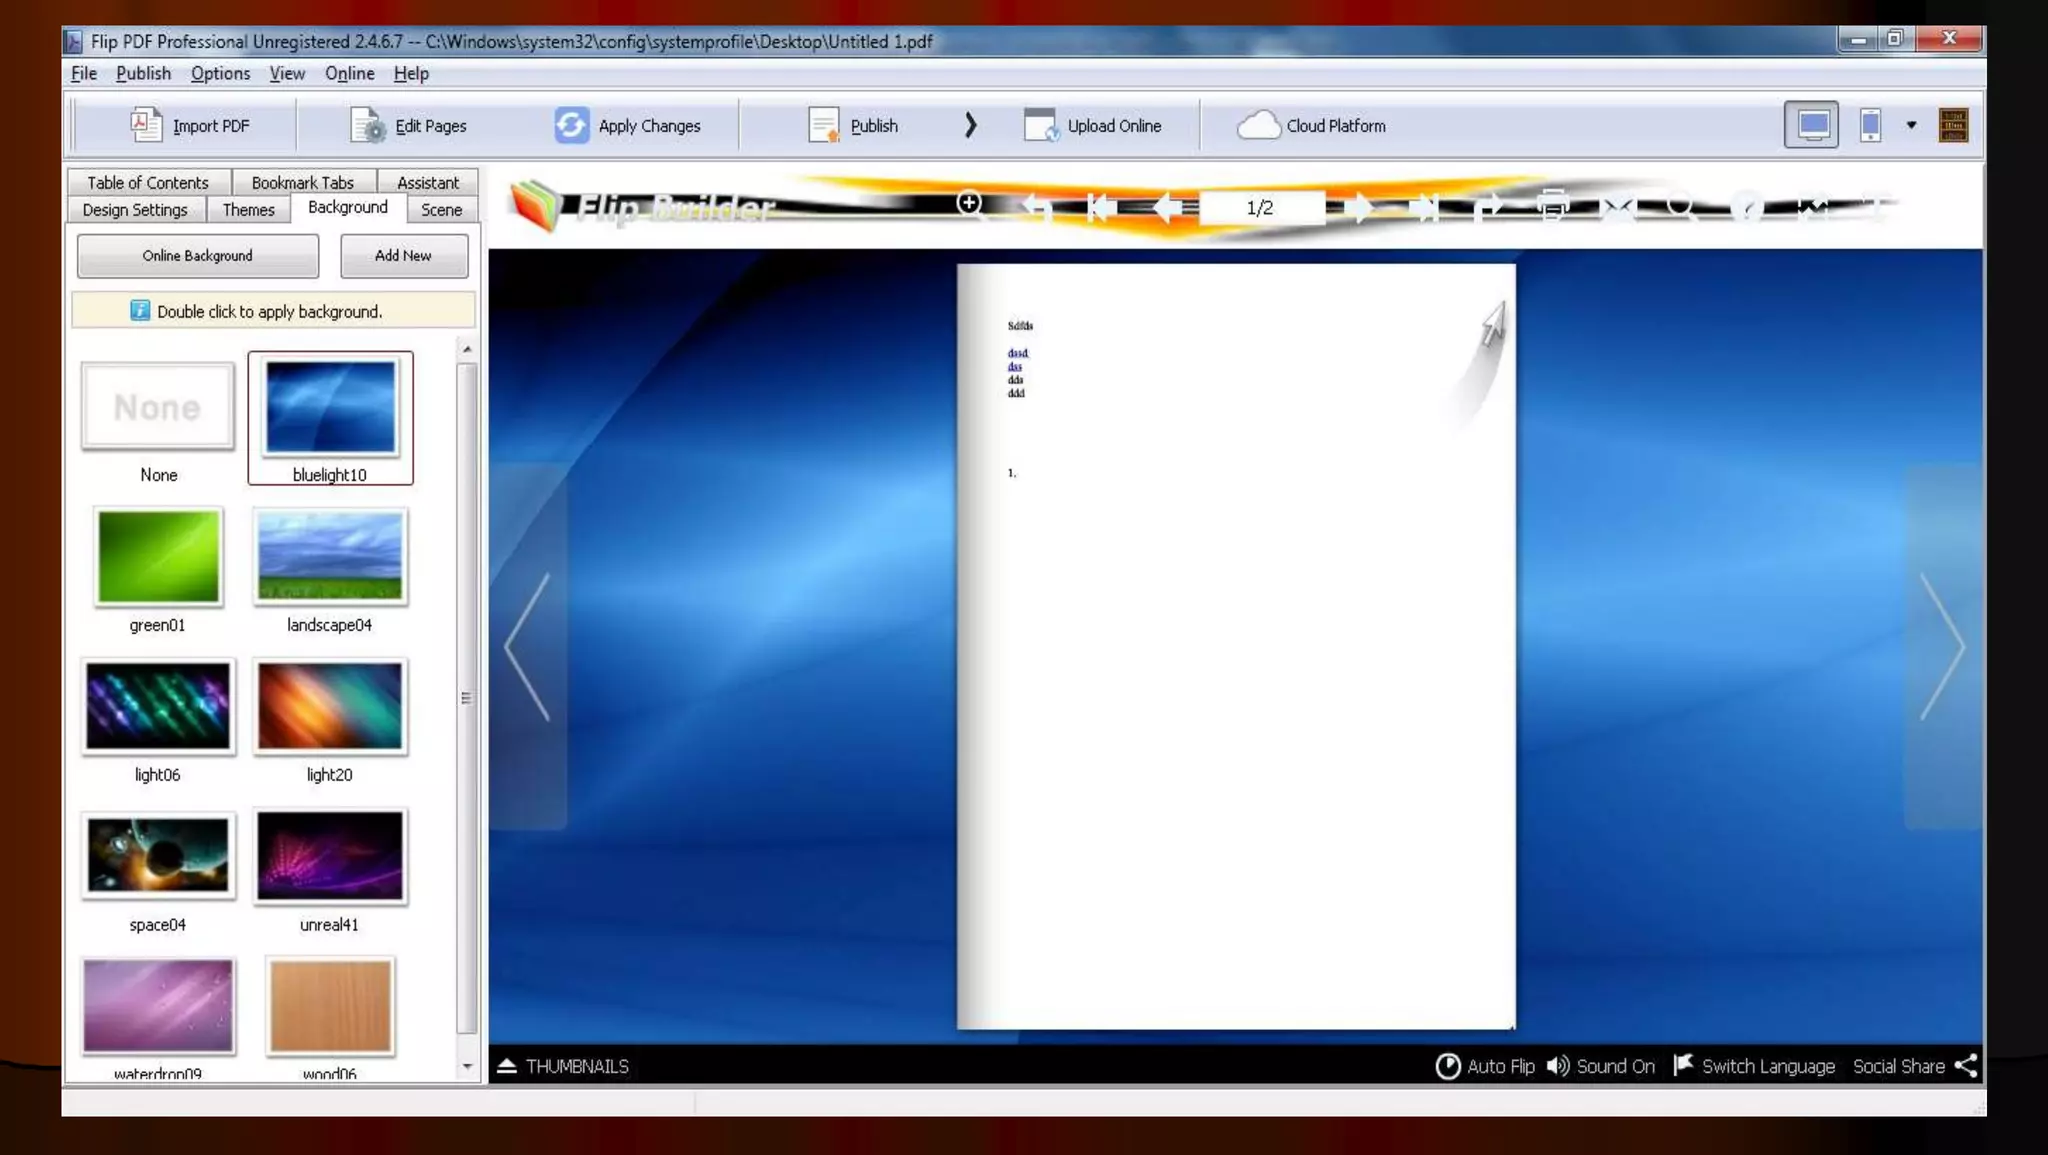Click the Cloud Platform icon
2048x1155 pixels.
[1258, 126]
